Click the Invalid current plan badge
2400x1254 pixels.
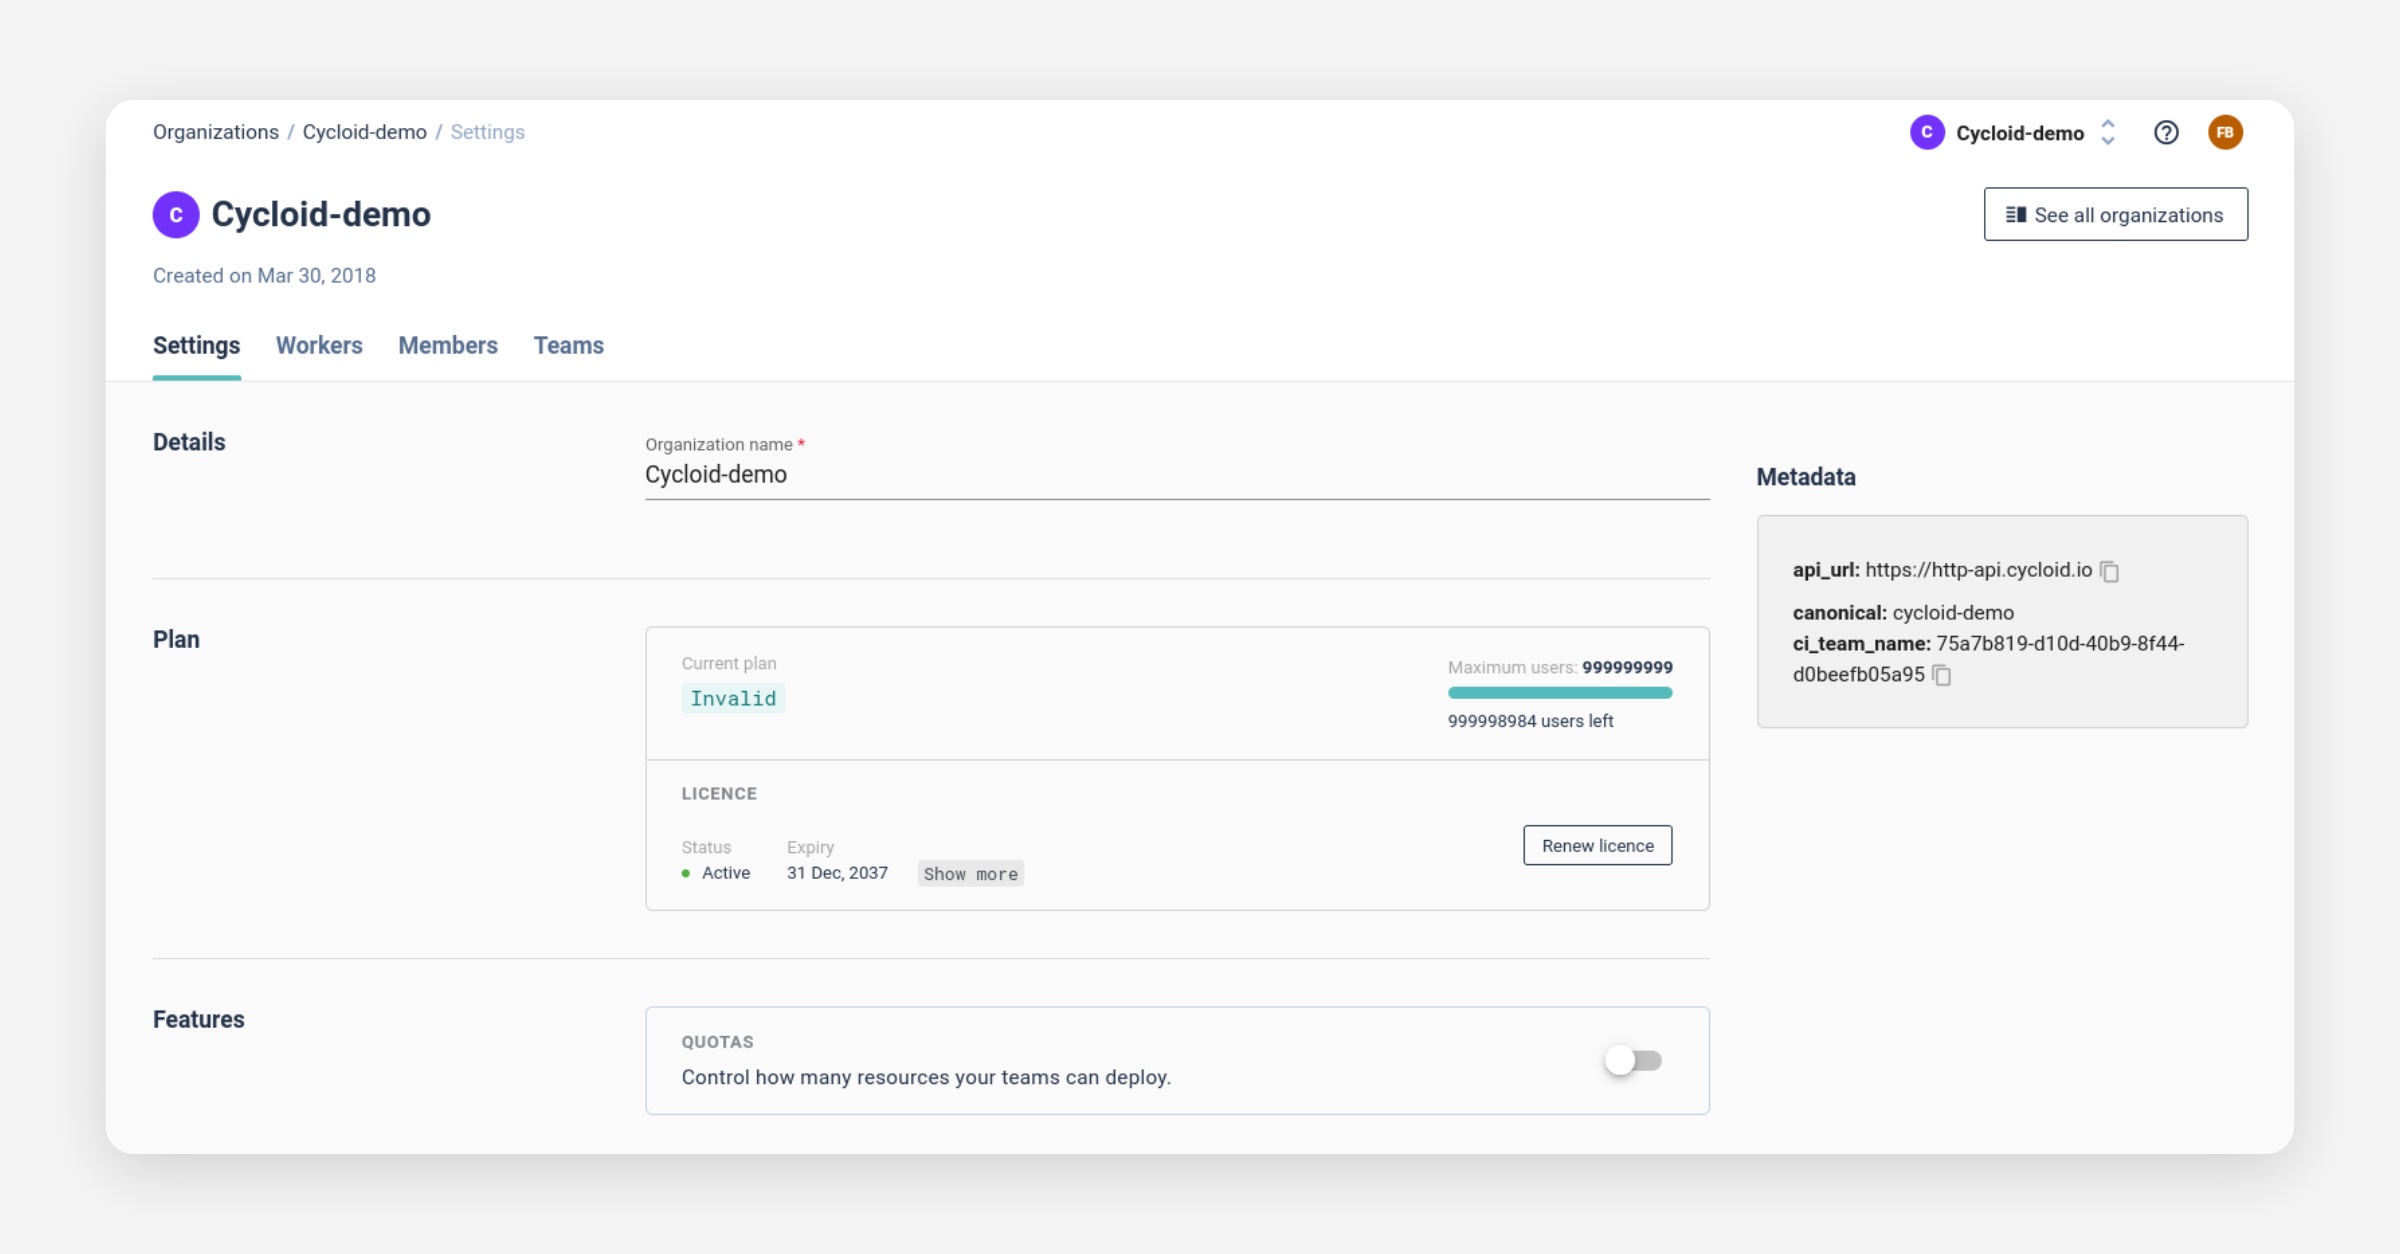[733, 698]
